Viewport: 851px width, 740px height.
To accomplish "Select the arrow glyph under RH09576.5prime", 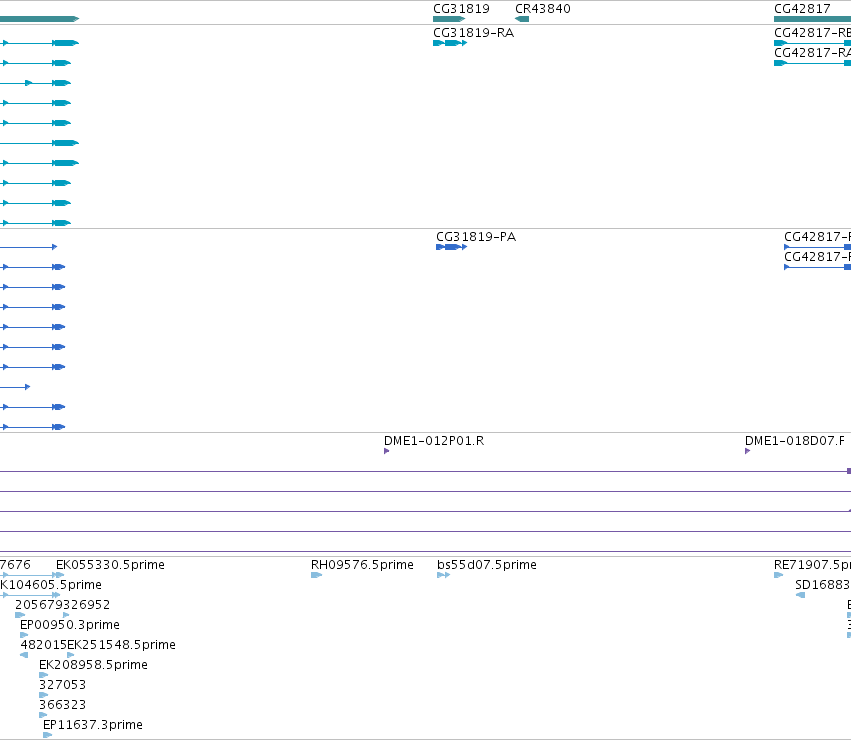I will (316, 575).
